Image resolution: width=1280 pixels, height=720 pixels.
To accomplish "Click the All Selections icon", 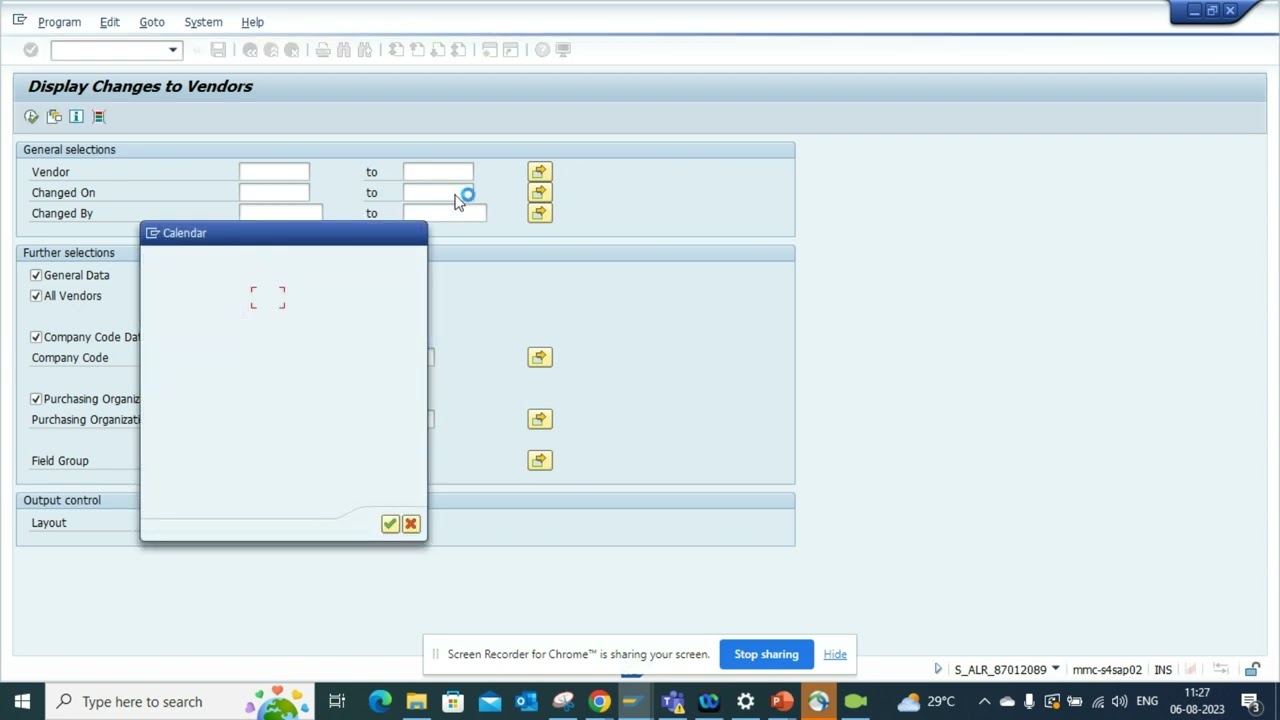I will (x=99, y=117).
